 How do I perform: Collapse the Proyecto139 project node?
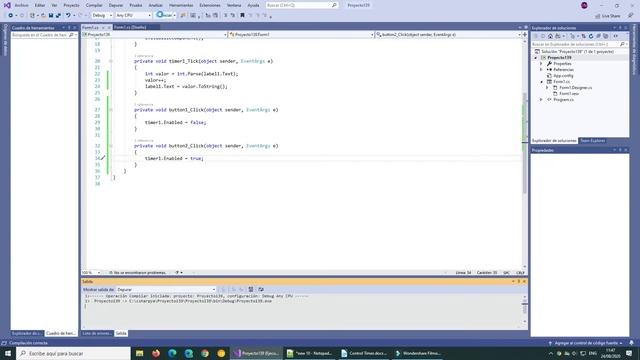(x=536, y=58)
